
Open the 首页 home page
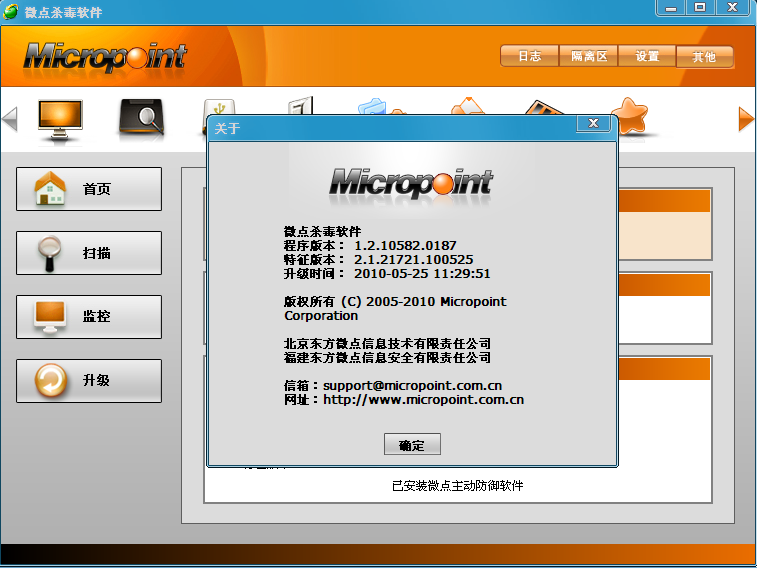pyautogui.click(x=89, y=189)
